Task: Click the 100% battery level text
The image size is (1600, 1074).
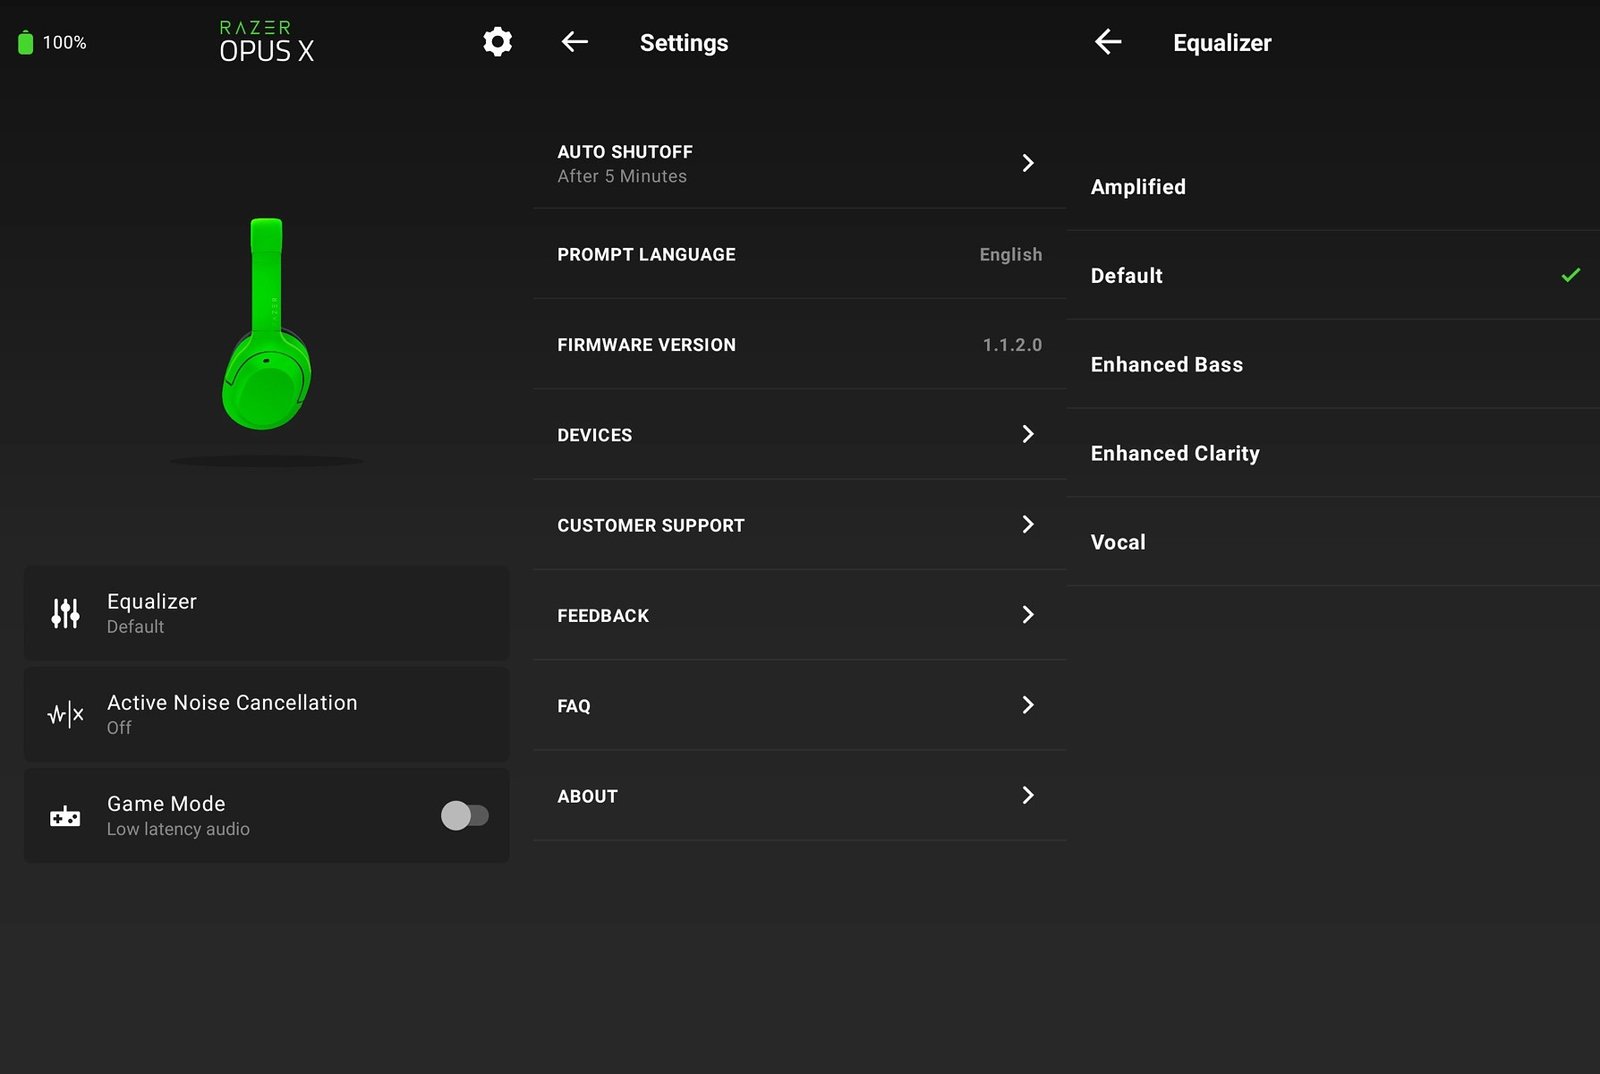Action: [64, 43]
